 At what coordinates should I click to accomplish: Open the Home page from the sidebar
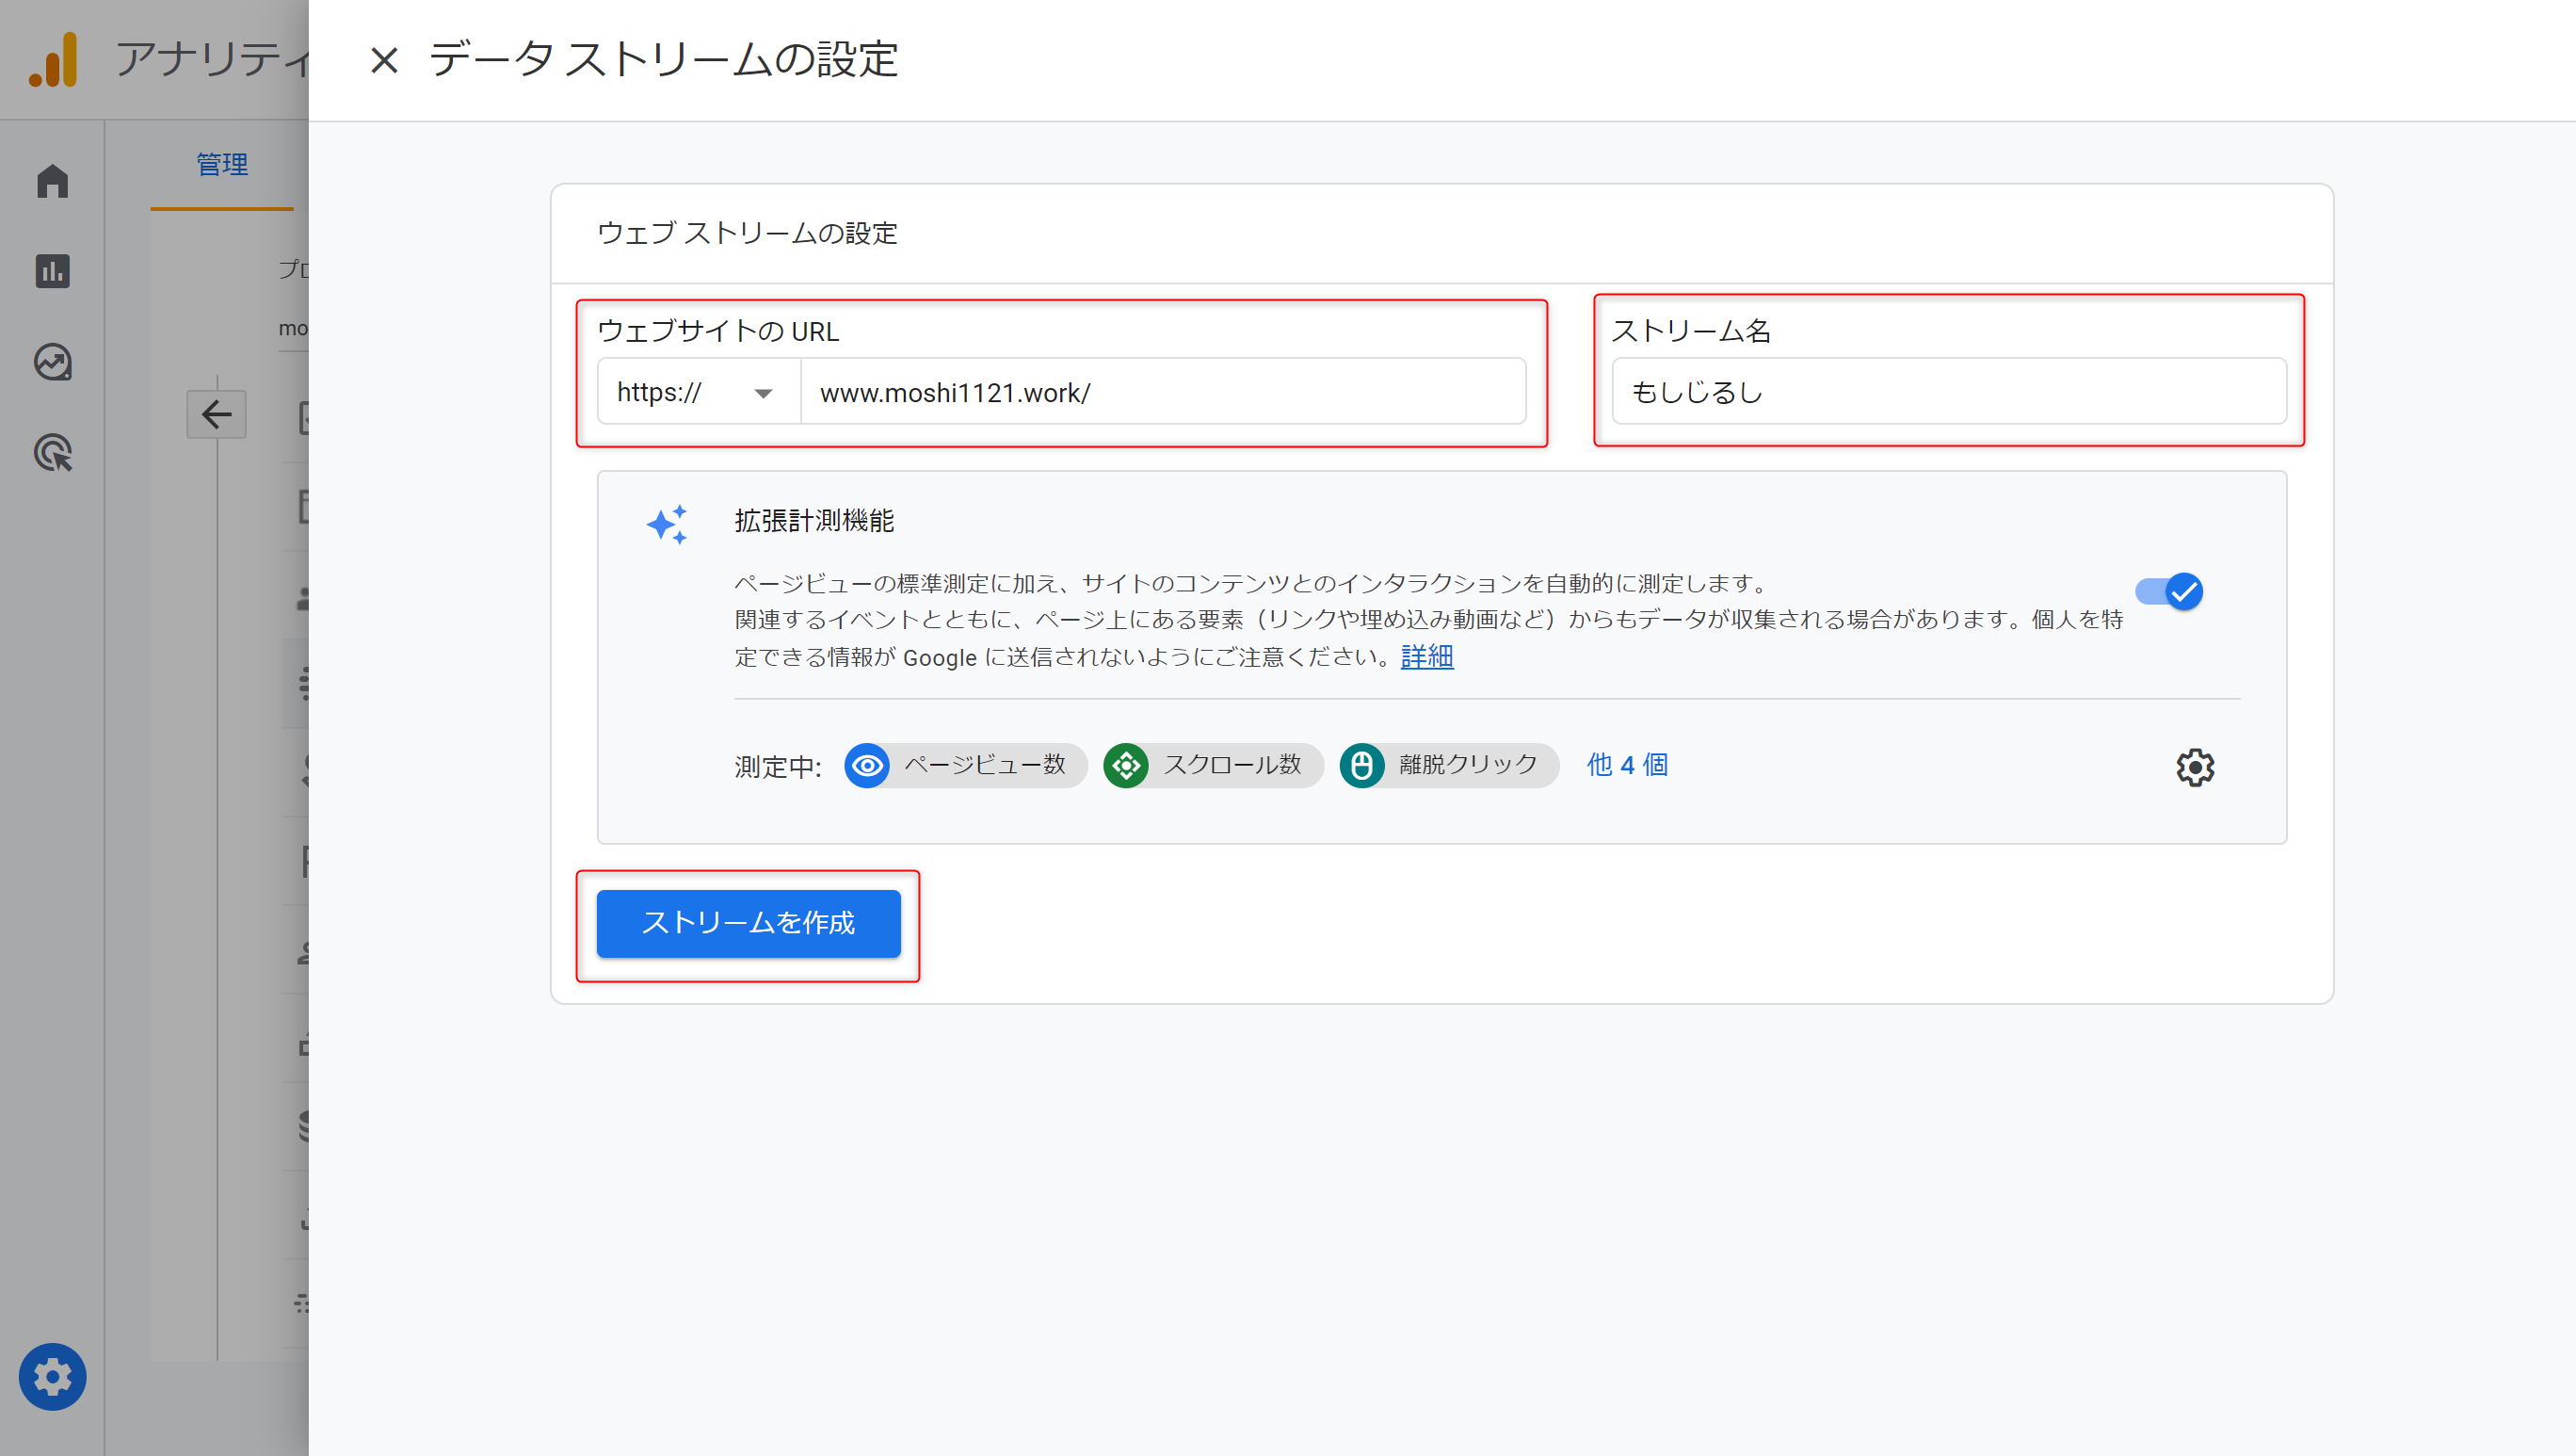[51, 181]
